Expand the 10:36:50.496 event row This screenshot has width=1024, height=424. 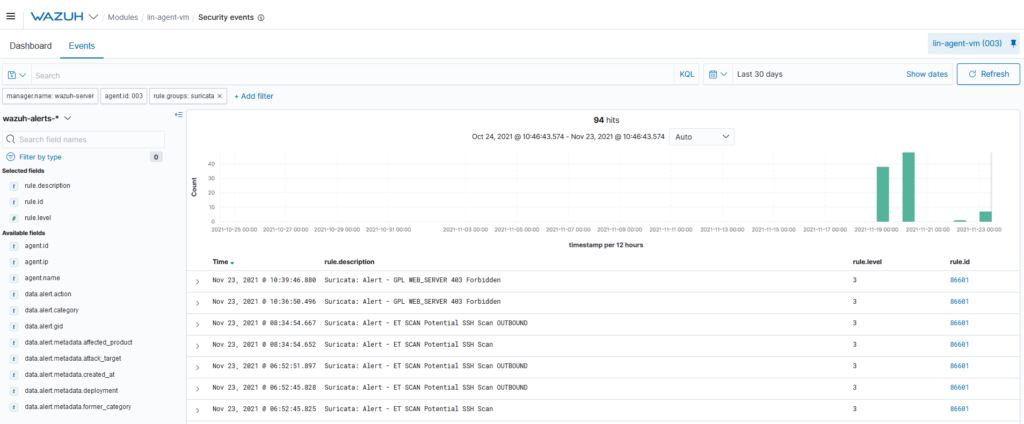click(x=198, y=302)
